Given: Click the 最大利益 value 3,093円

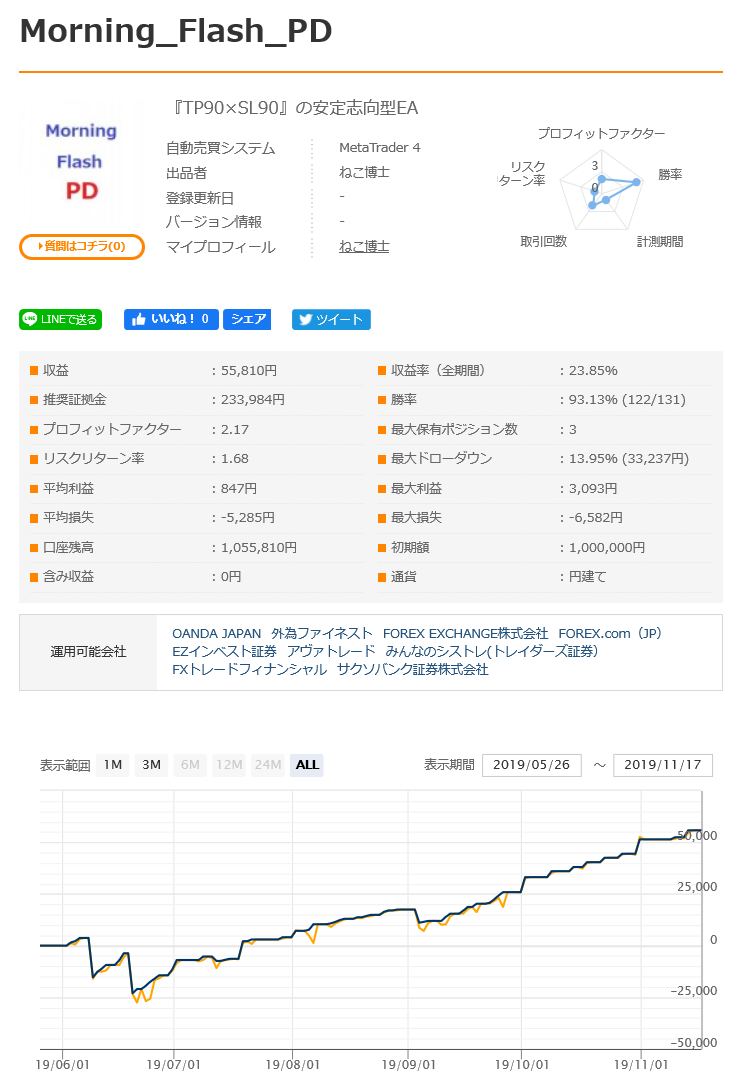Looking at the screenshot, I should [593, 489].
